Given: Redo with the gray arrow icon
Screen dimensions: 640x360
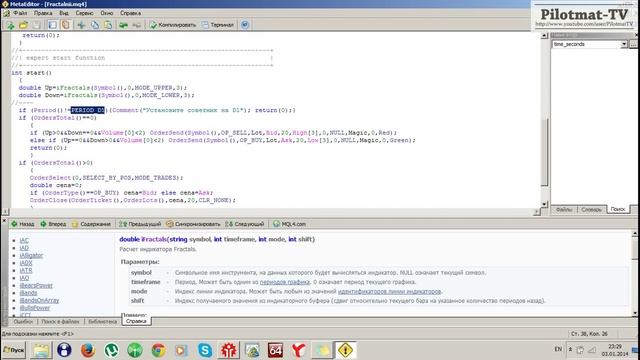Looking at the screenshot, I should pyautogui.click(x=137, y=25).
